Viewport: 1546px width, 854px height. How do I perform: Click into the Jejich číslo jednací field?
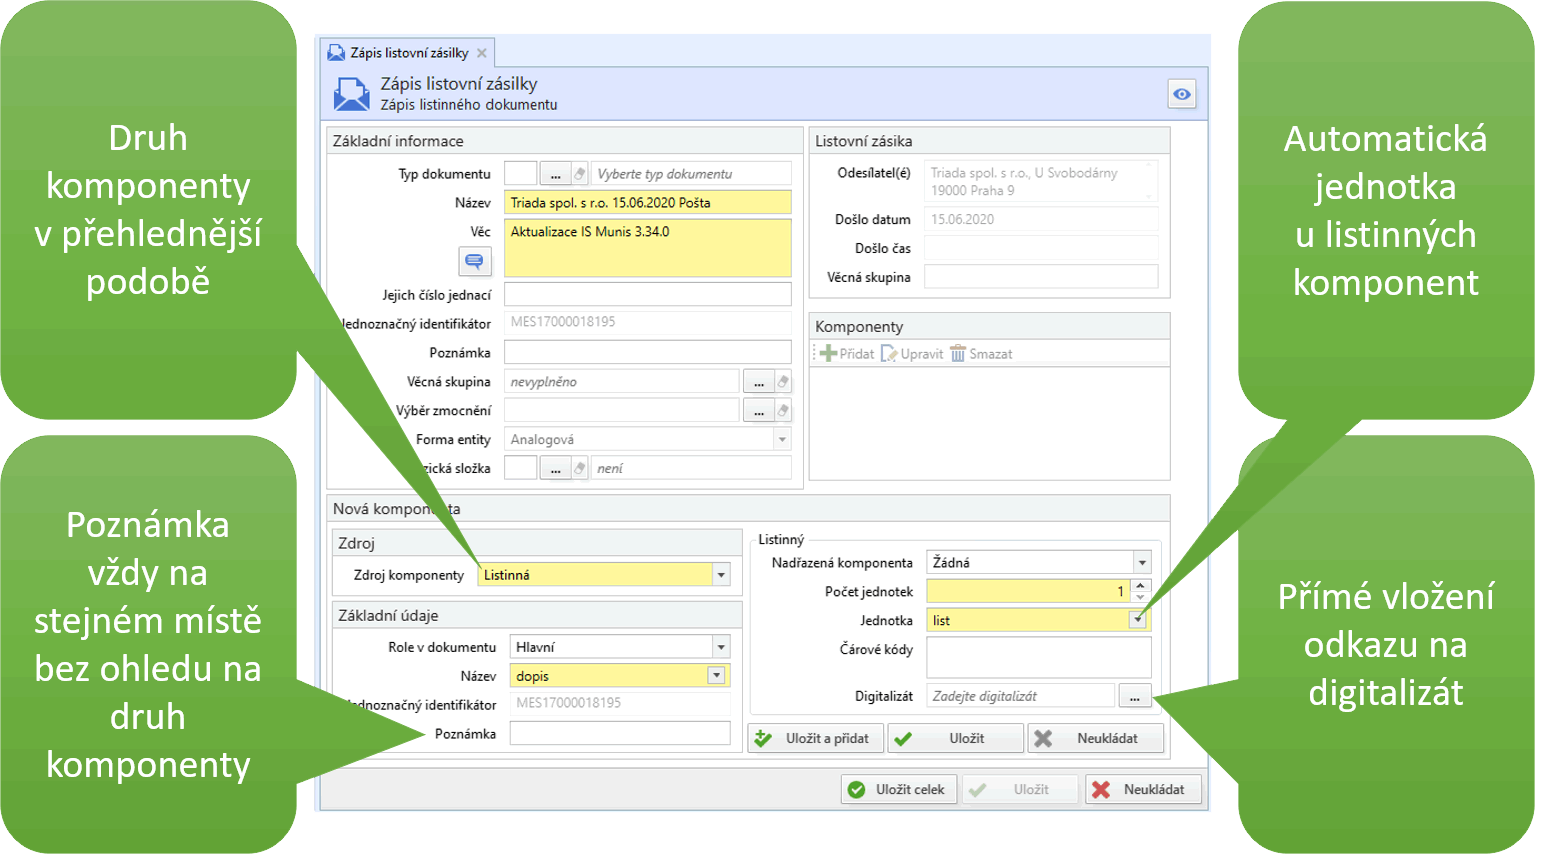point(647,294)
